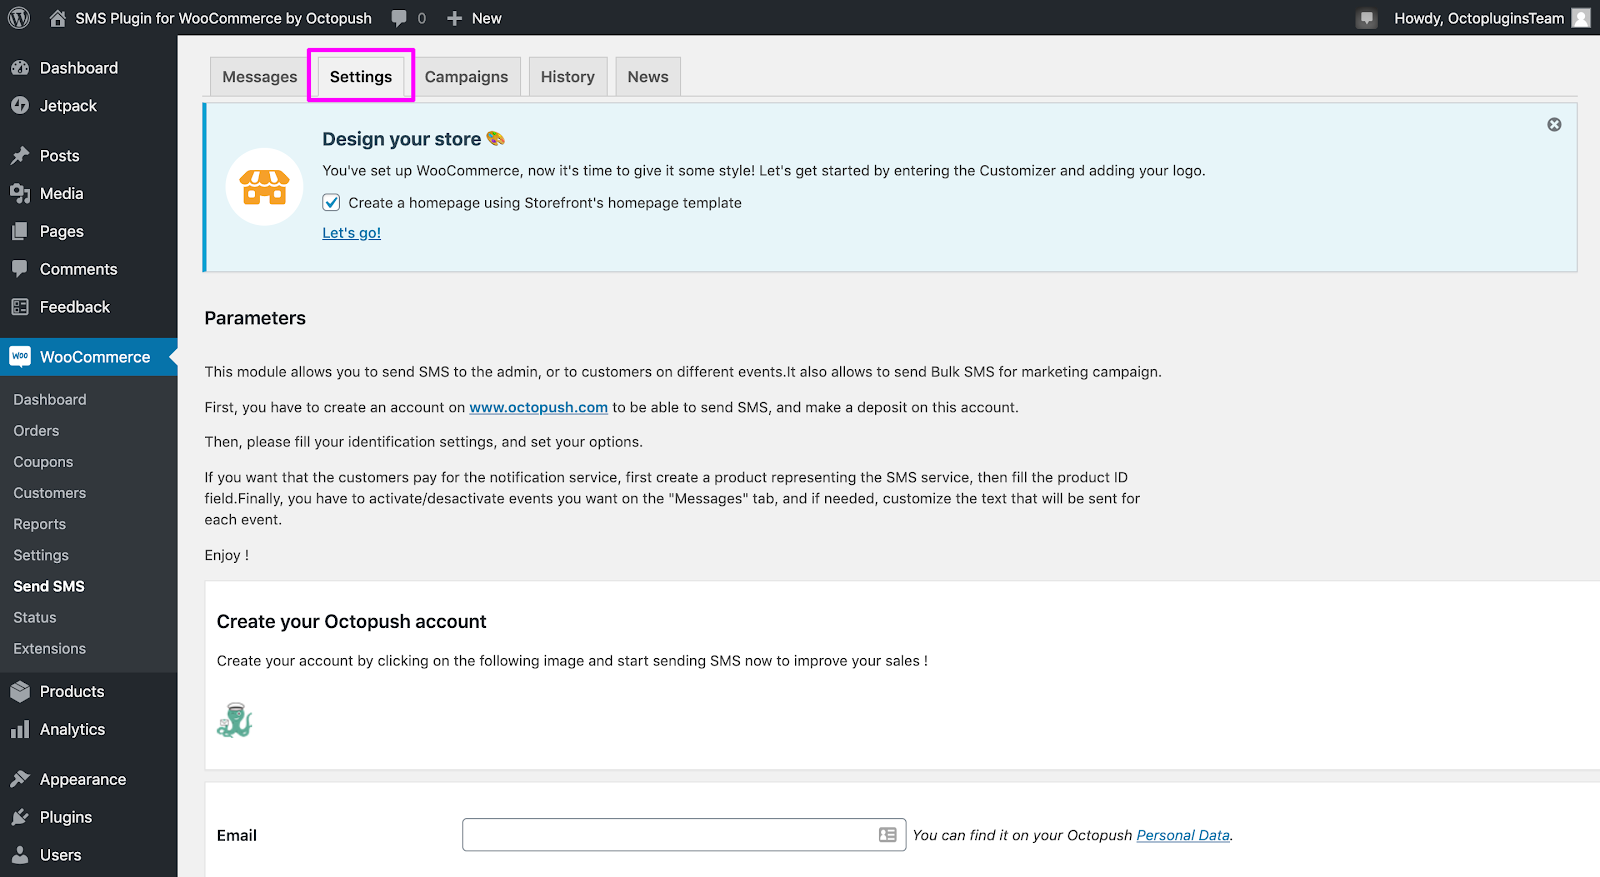Click the orange storefront icon
1600x877 pixels.
[x=265, y=187]
